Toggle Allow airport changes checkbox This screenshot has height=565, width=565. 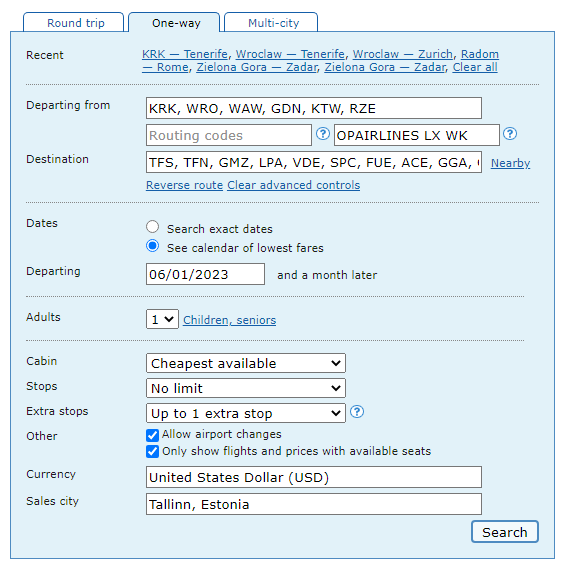coord(152,435)
